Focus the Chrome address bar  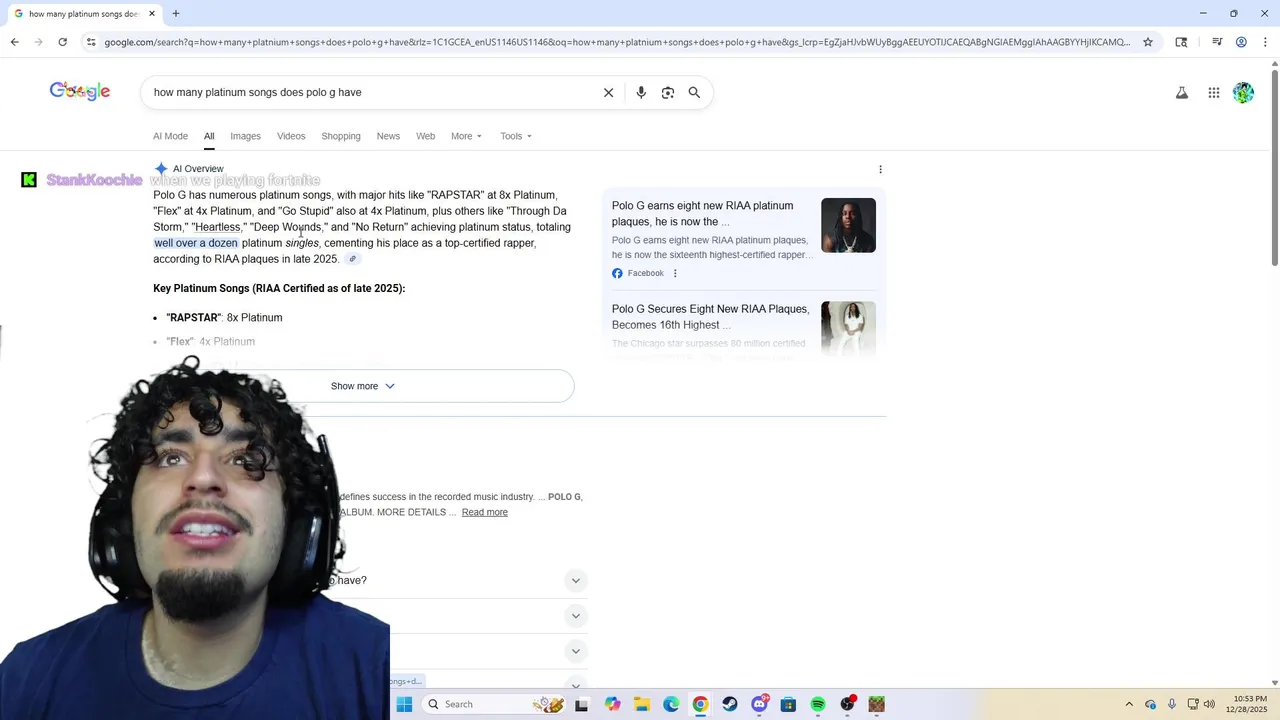pyautogui.click(x=615, y=42)
